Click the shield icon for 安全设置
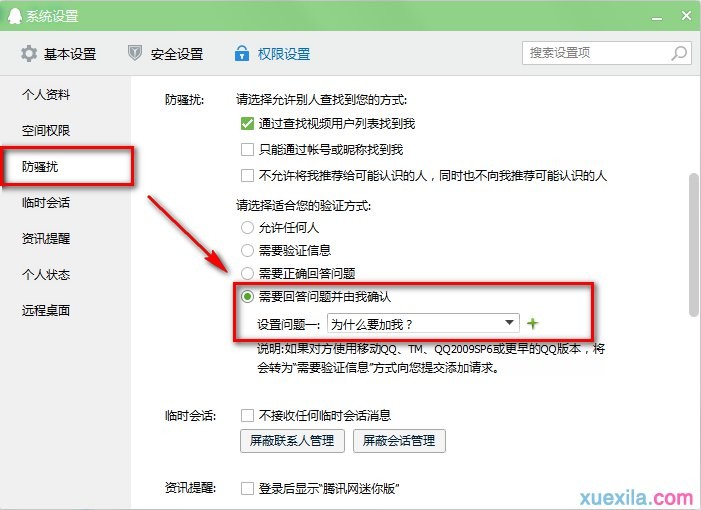Image resolution: width=701 pixels, height=510 pixels. 135,53
